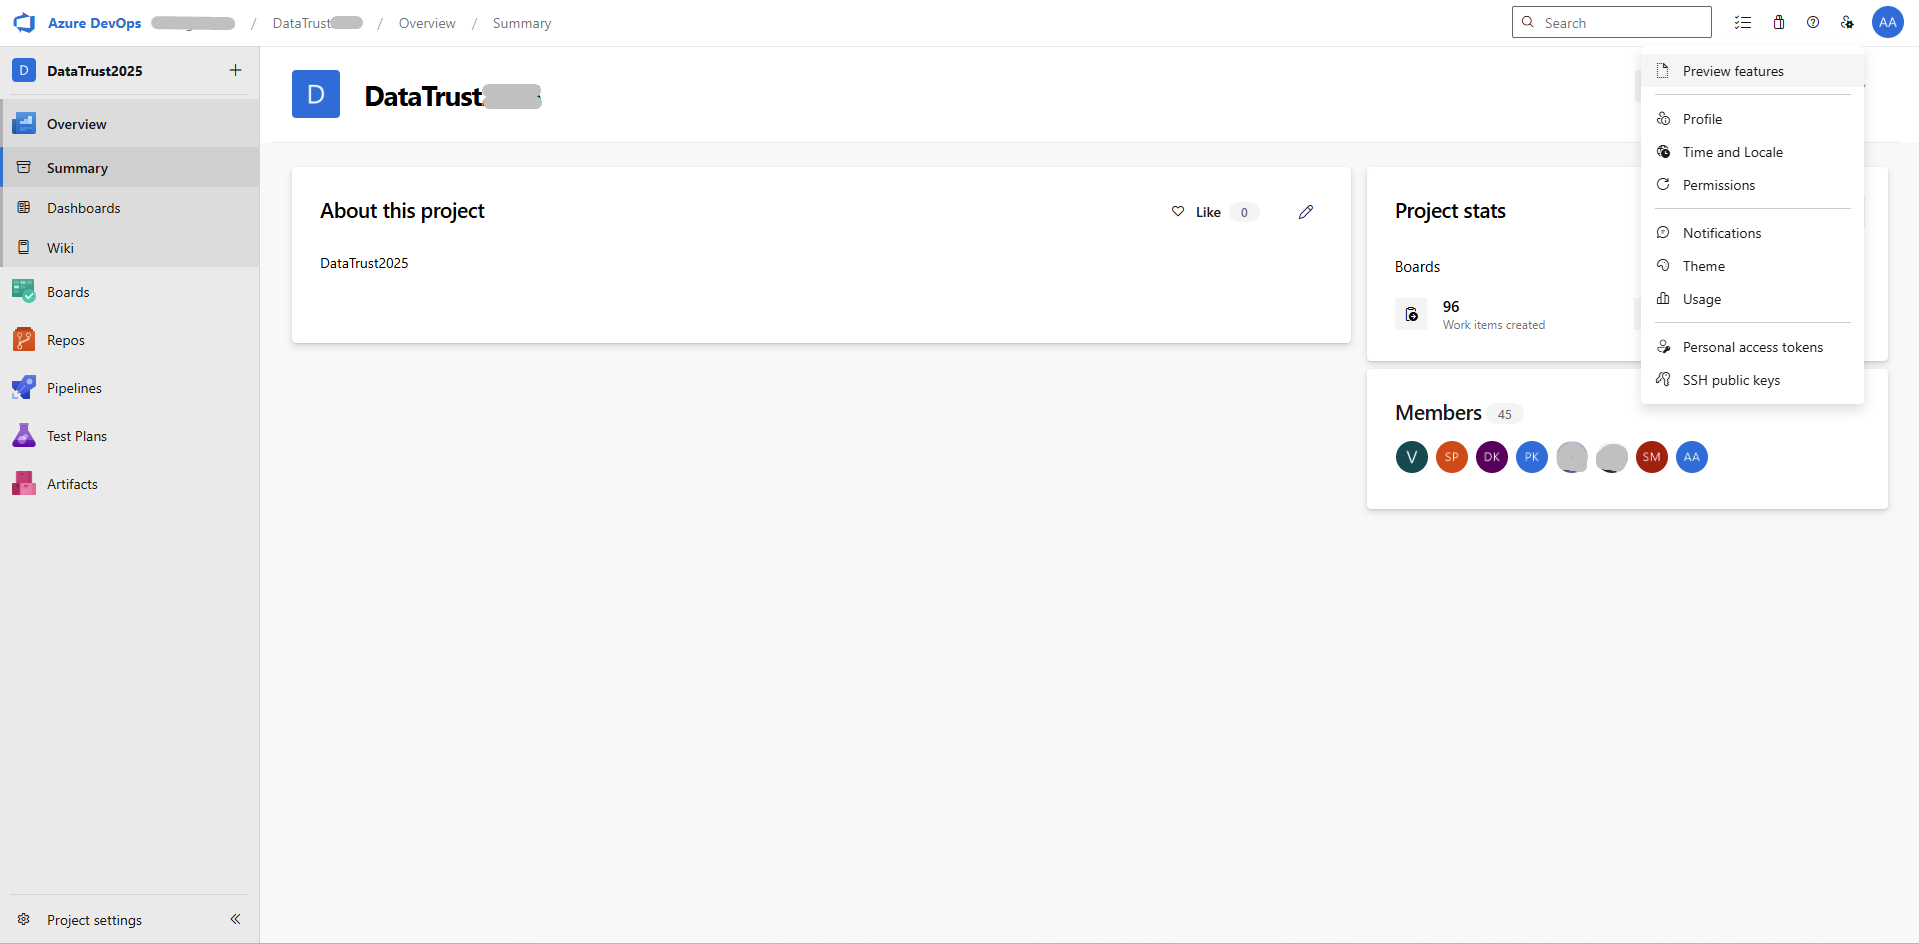
Task: Click the Azure DevOps breadcrumb link
Action: coord(95,23)
